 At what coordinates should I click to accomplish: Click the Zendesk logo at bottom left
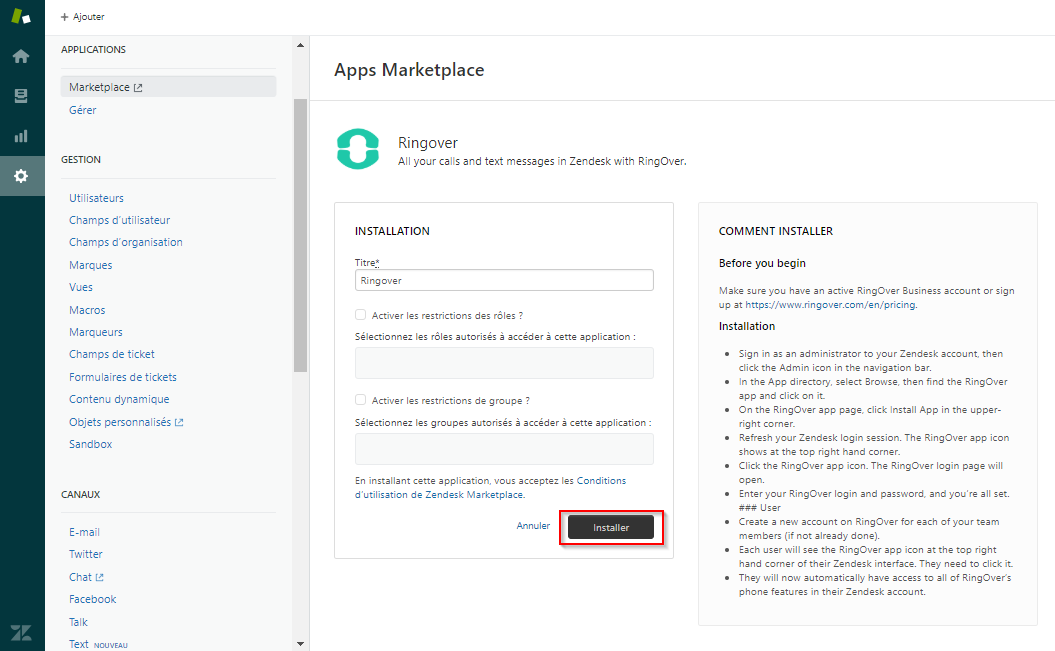click(x=21, y=633)
